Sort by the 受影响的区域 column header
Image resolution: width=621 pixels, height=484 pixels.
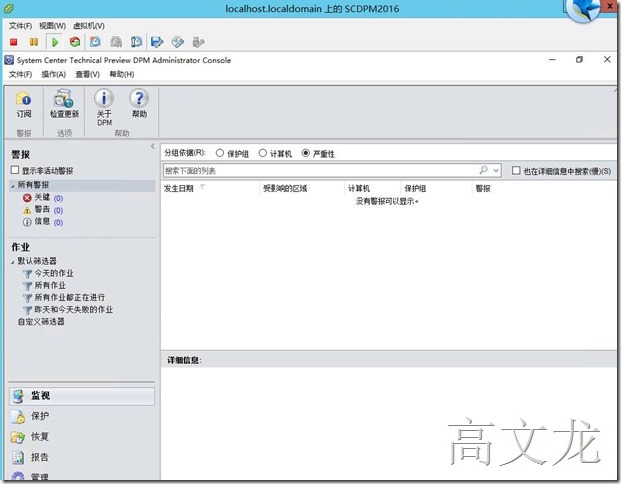pyautogui.click(x=285, y=189)
